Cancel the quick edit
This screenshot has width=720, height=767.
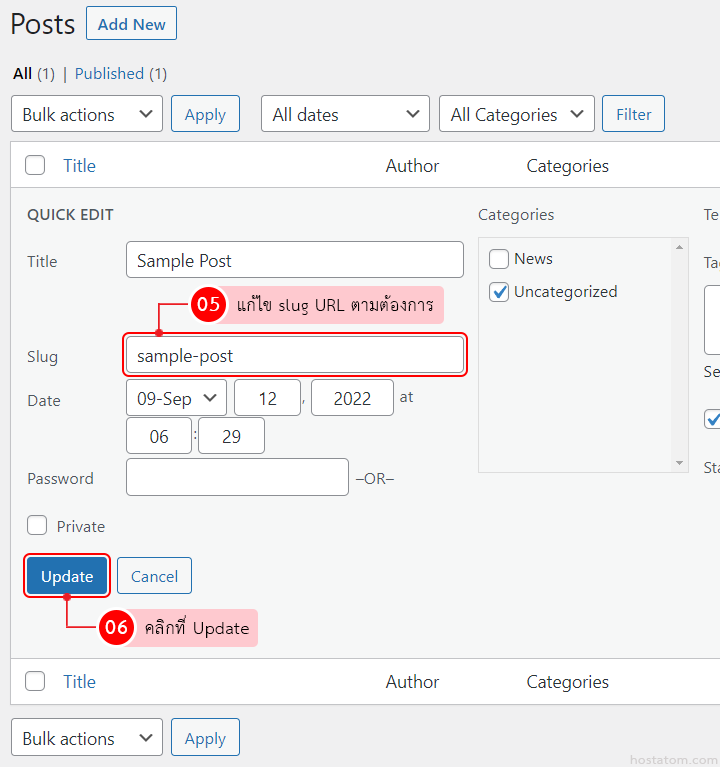tap(154, 576)
